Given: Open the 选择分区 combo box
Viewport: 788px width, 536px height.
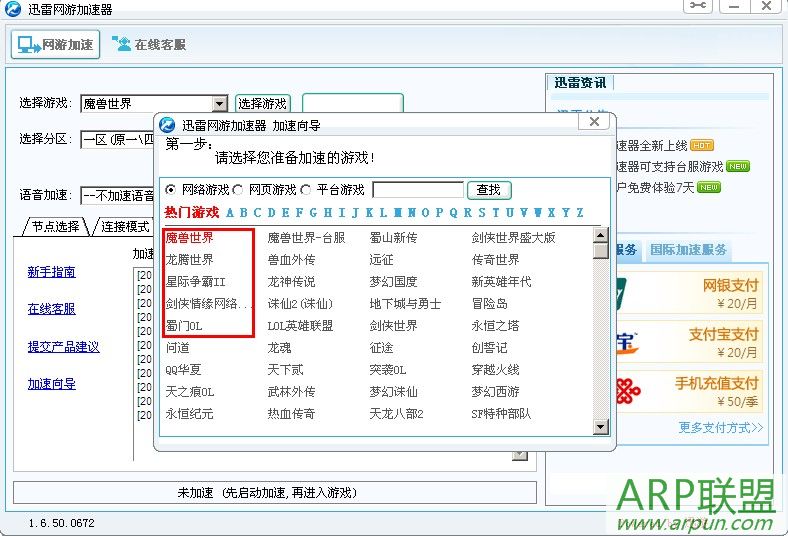Looking at the screenshot, I should pyautogui.click(x=118, y=139).
